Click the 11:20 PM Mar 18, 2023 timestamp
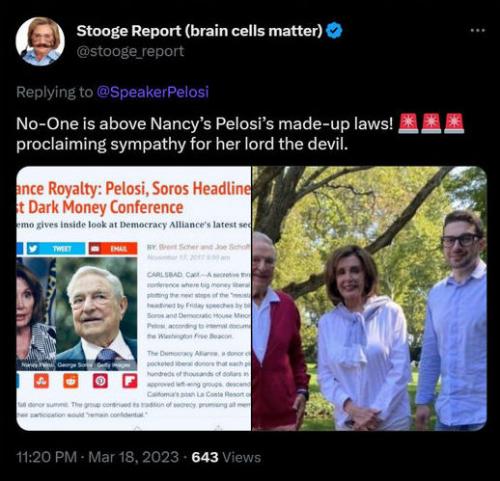500x481 pixels. (x=97, y=457)
